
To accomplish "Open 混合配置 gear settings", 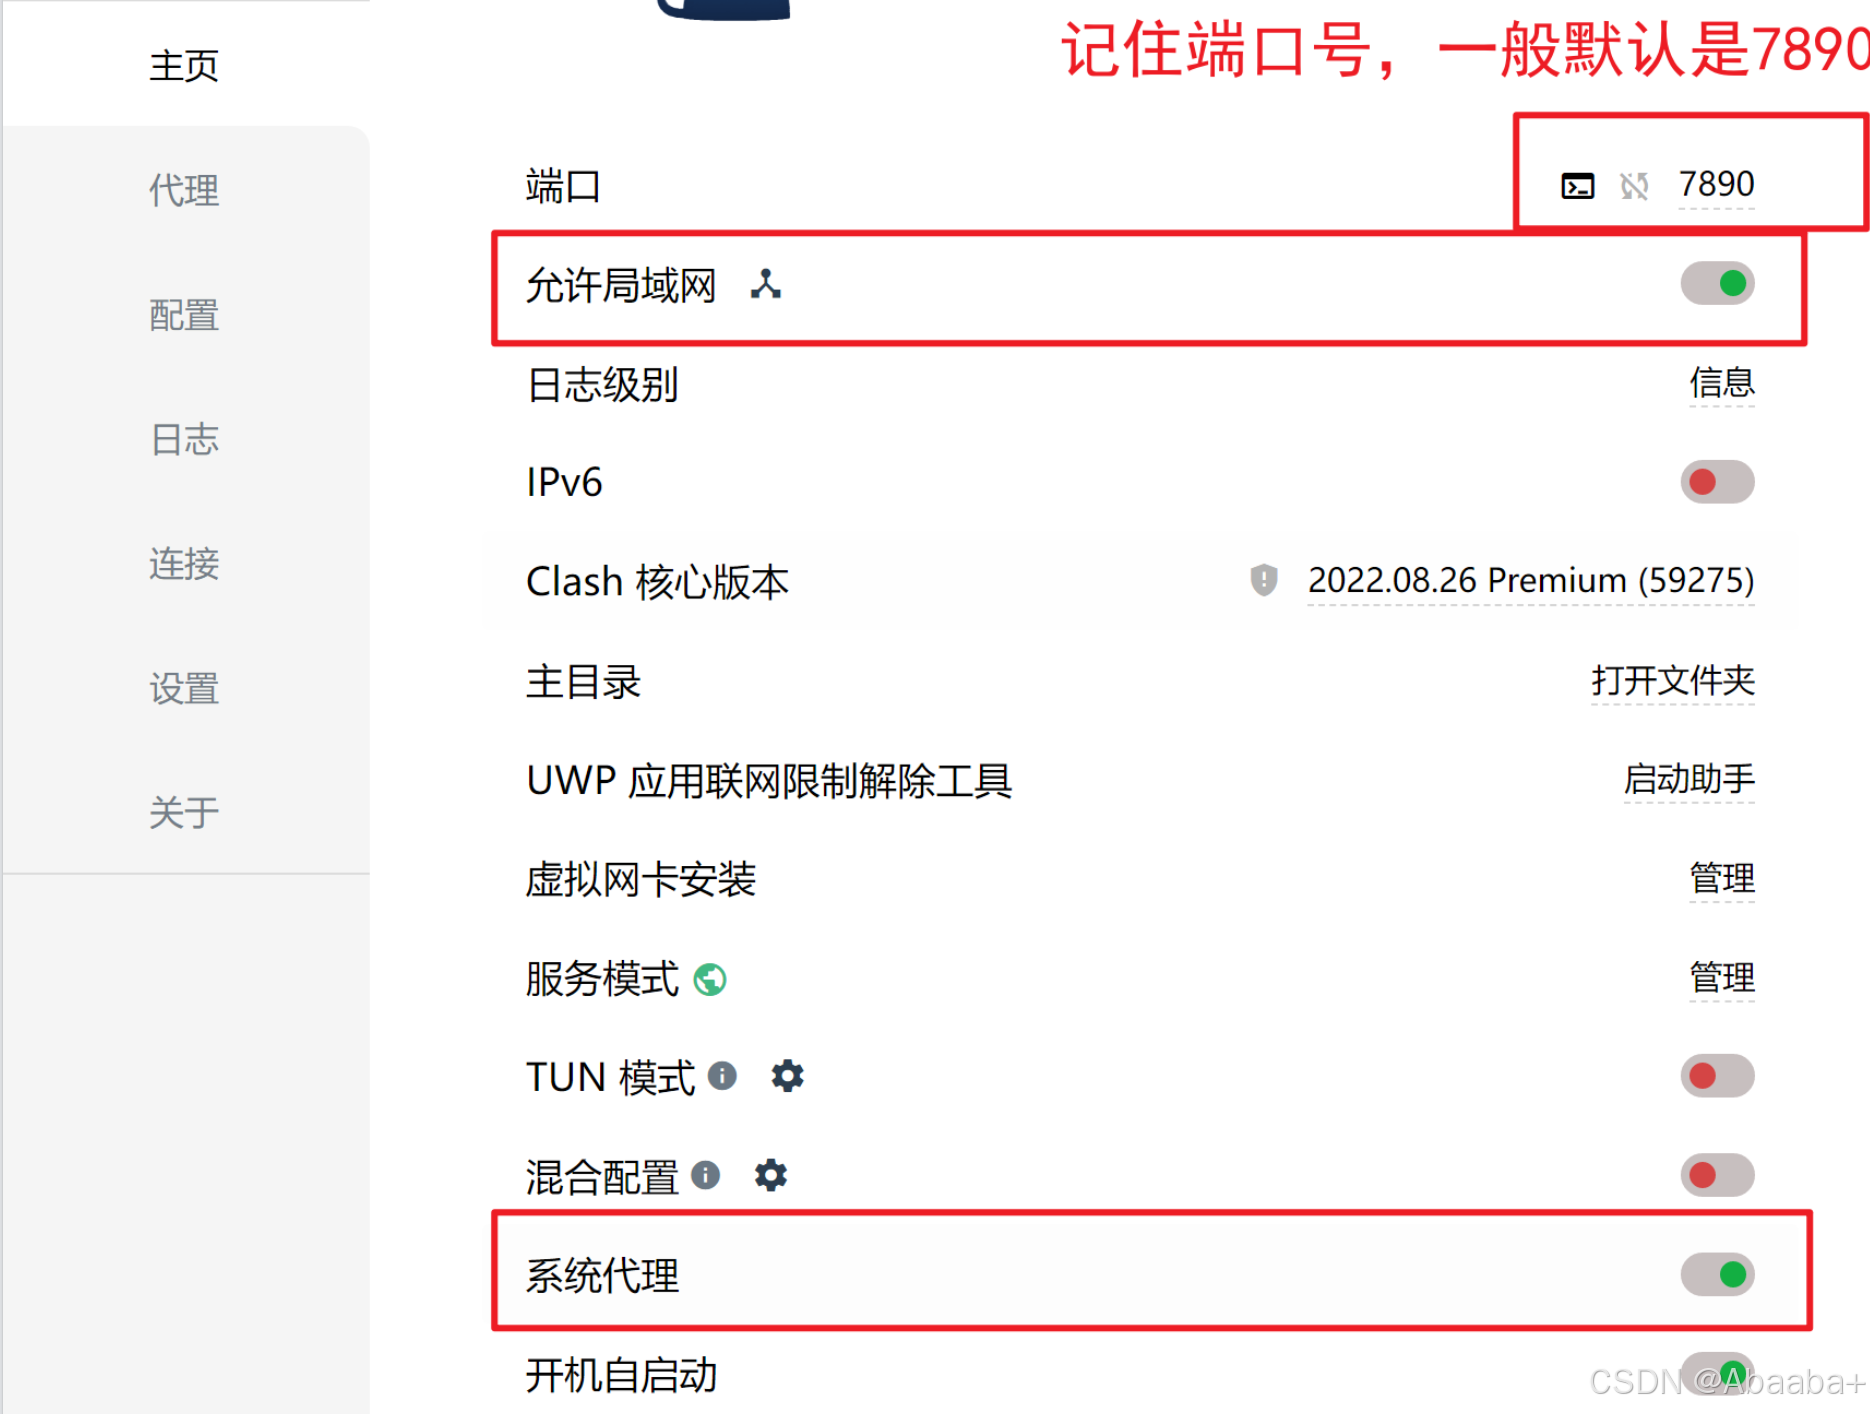I will [x=770, y=1175].
